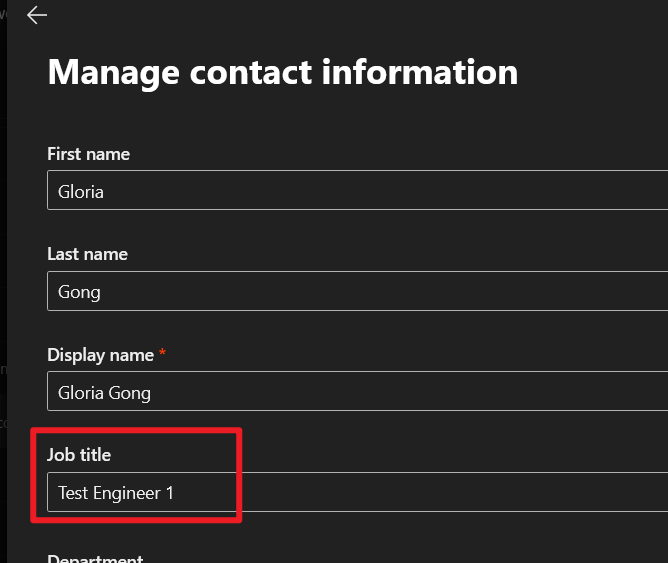Viewport: 668px width, 563px height.
Task: Click the 'Display name' label
Action: (100, 355)
